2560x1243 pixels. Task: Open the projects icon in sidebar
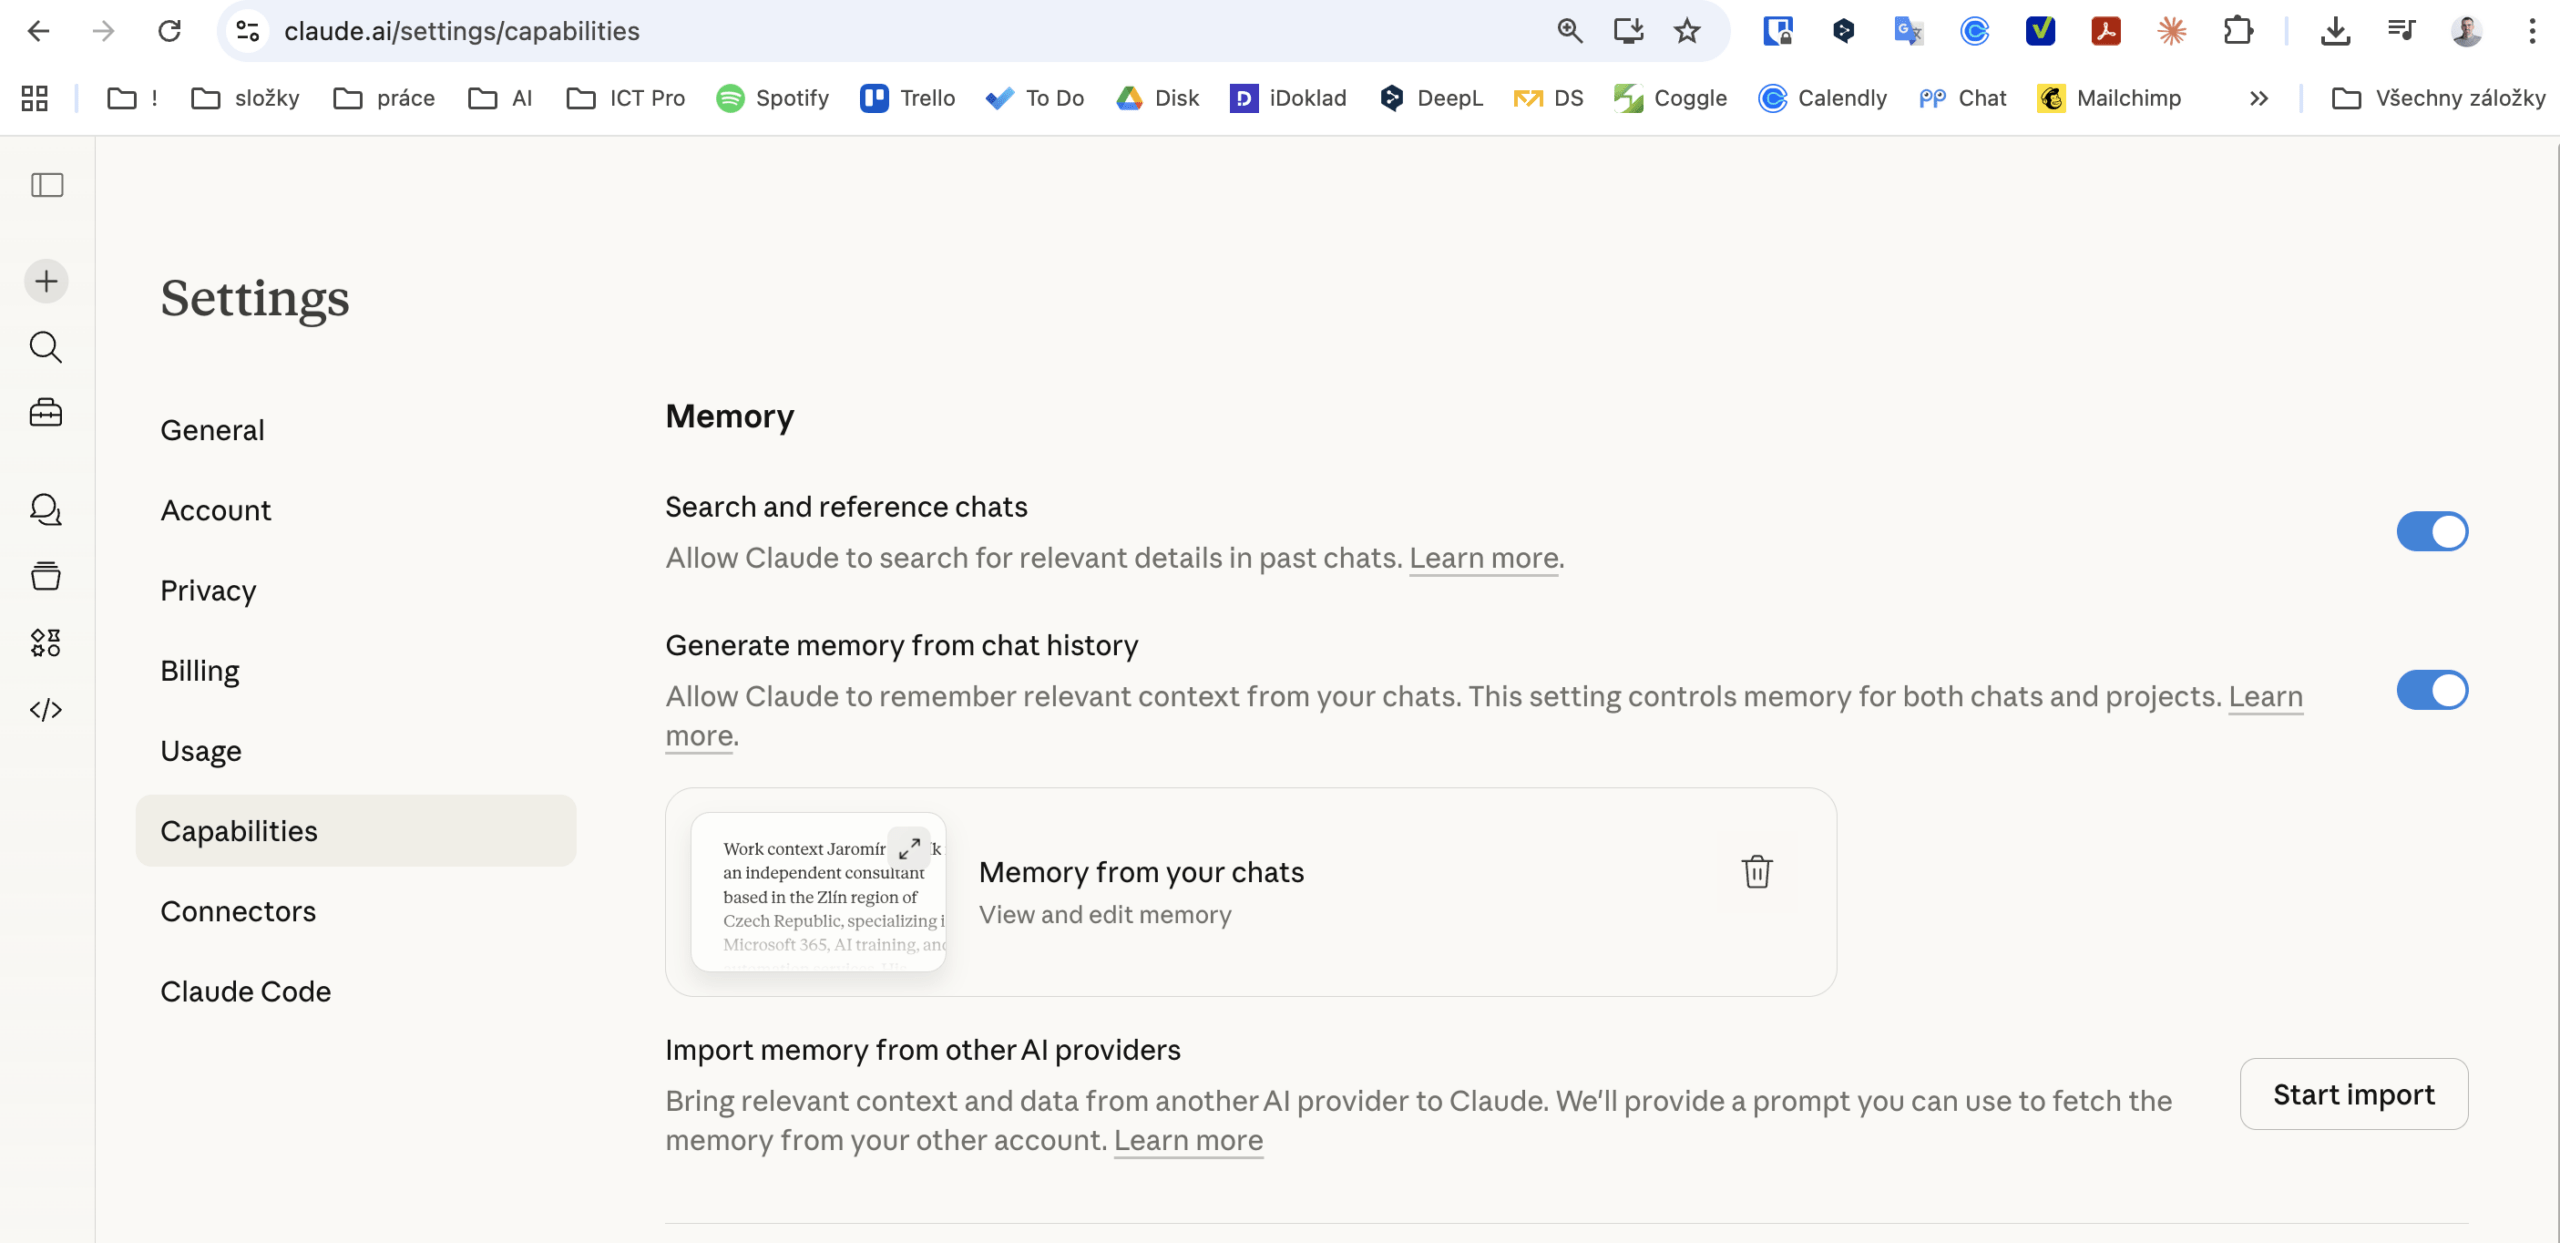[x=46, y=576]
